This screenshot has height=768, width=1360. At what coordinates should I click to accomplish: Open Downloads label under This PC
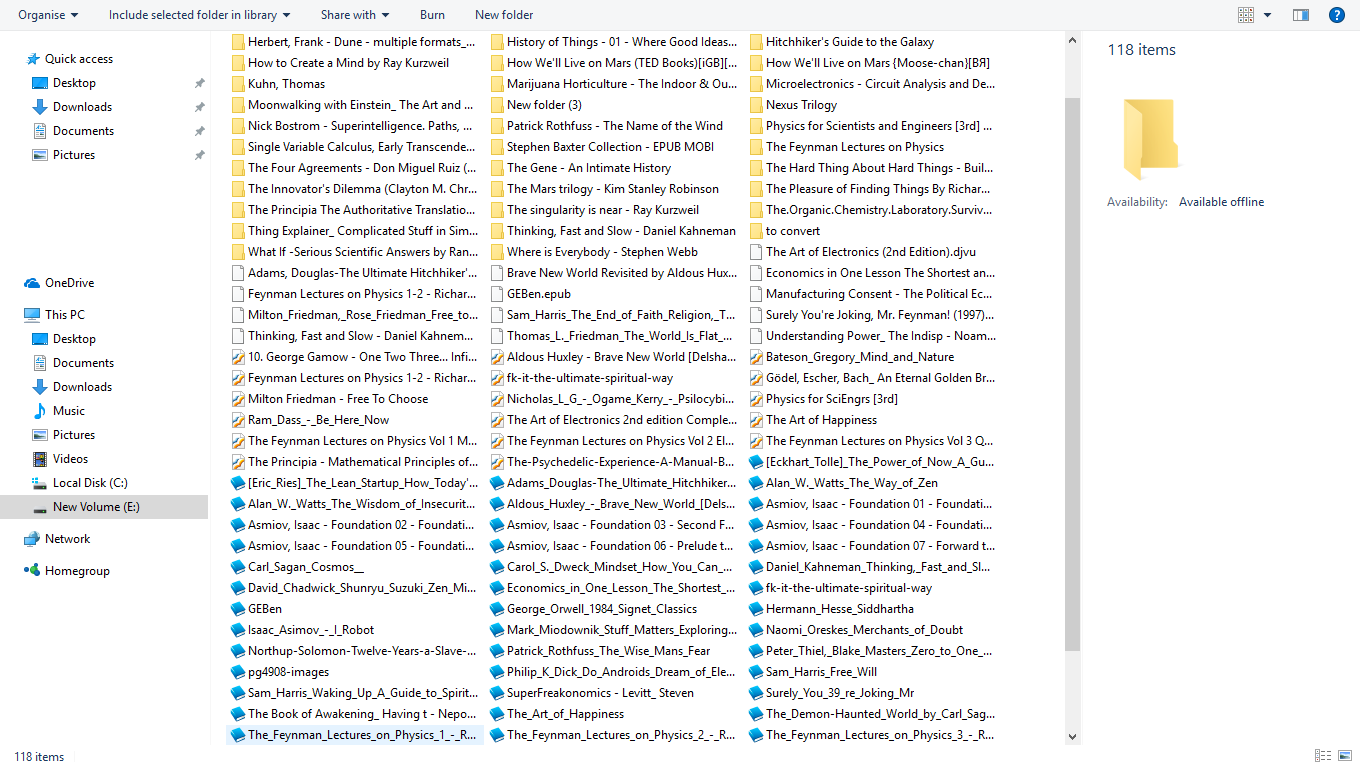click(x=82, y=387)
